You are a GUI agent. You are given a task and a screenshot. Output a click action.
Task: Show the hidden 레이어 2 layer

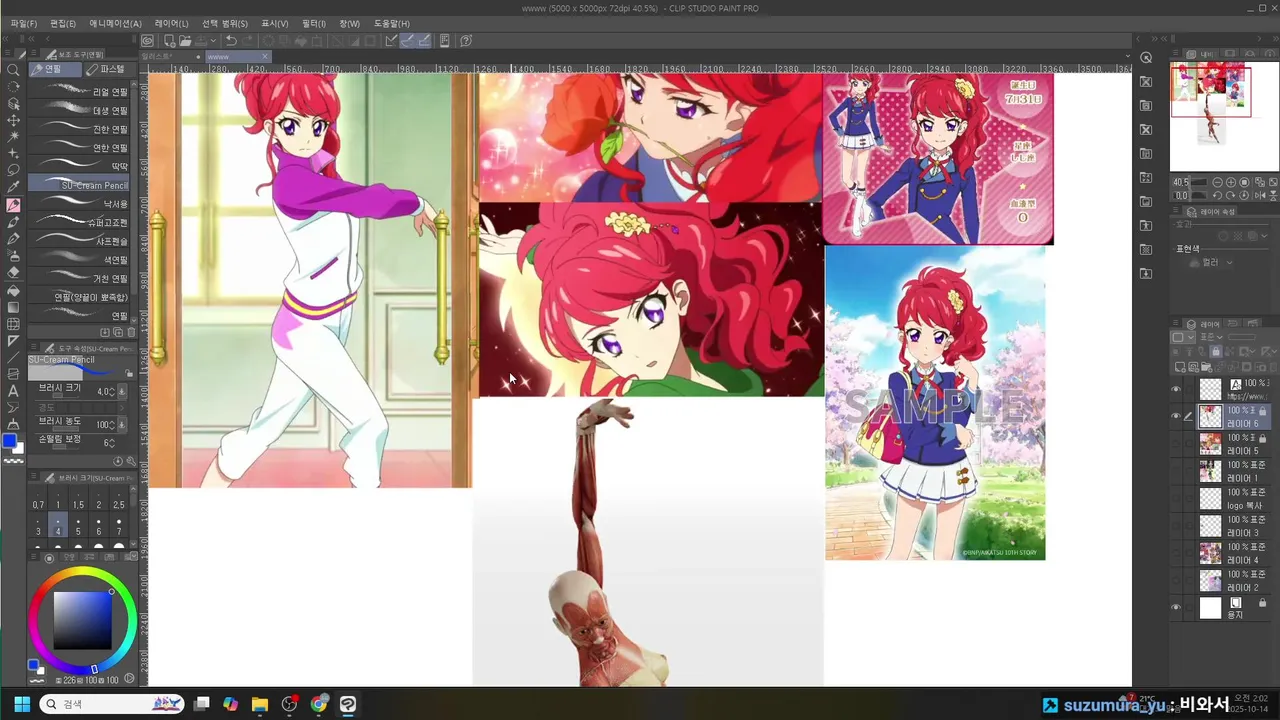click(x=1176, y=580)
